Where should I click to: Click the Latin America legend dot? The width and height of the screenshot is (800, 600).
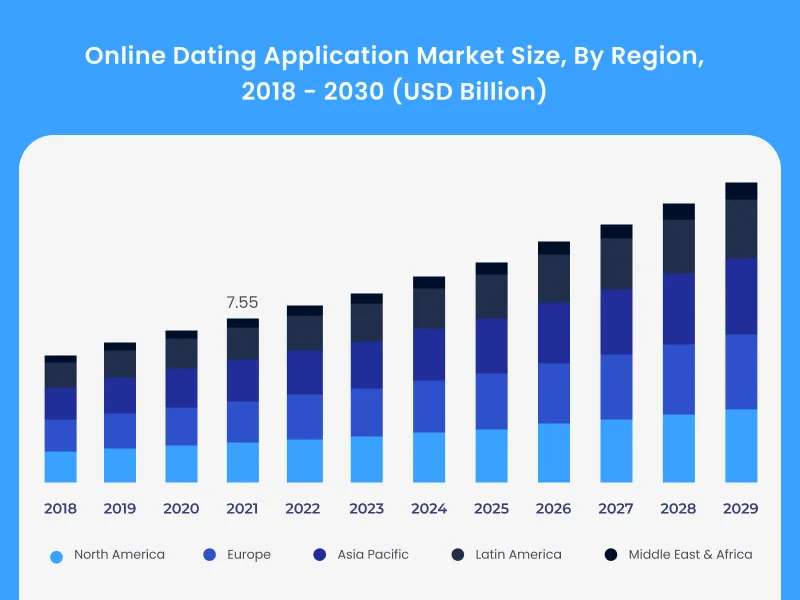458,555
